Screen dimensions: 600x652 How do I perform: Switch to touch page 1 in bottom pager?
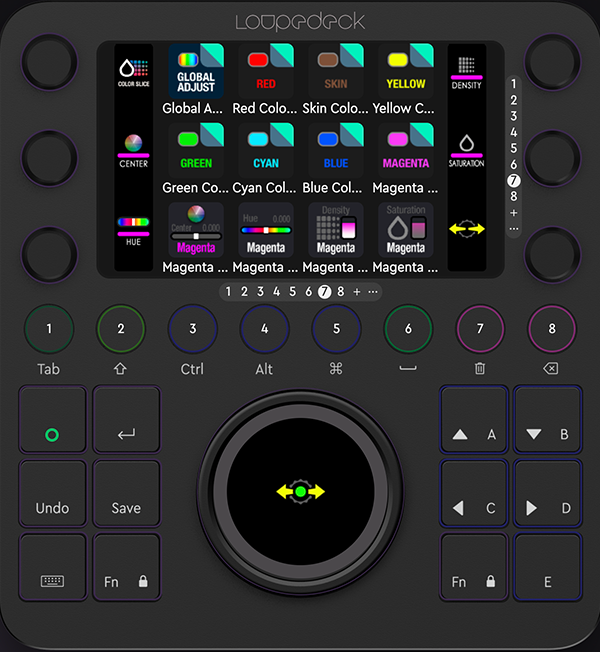(x=228, y=292)
